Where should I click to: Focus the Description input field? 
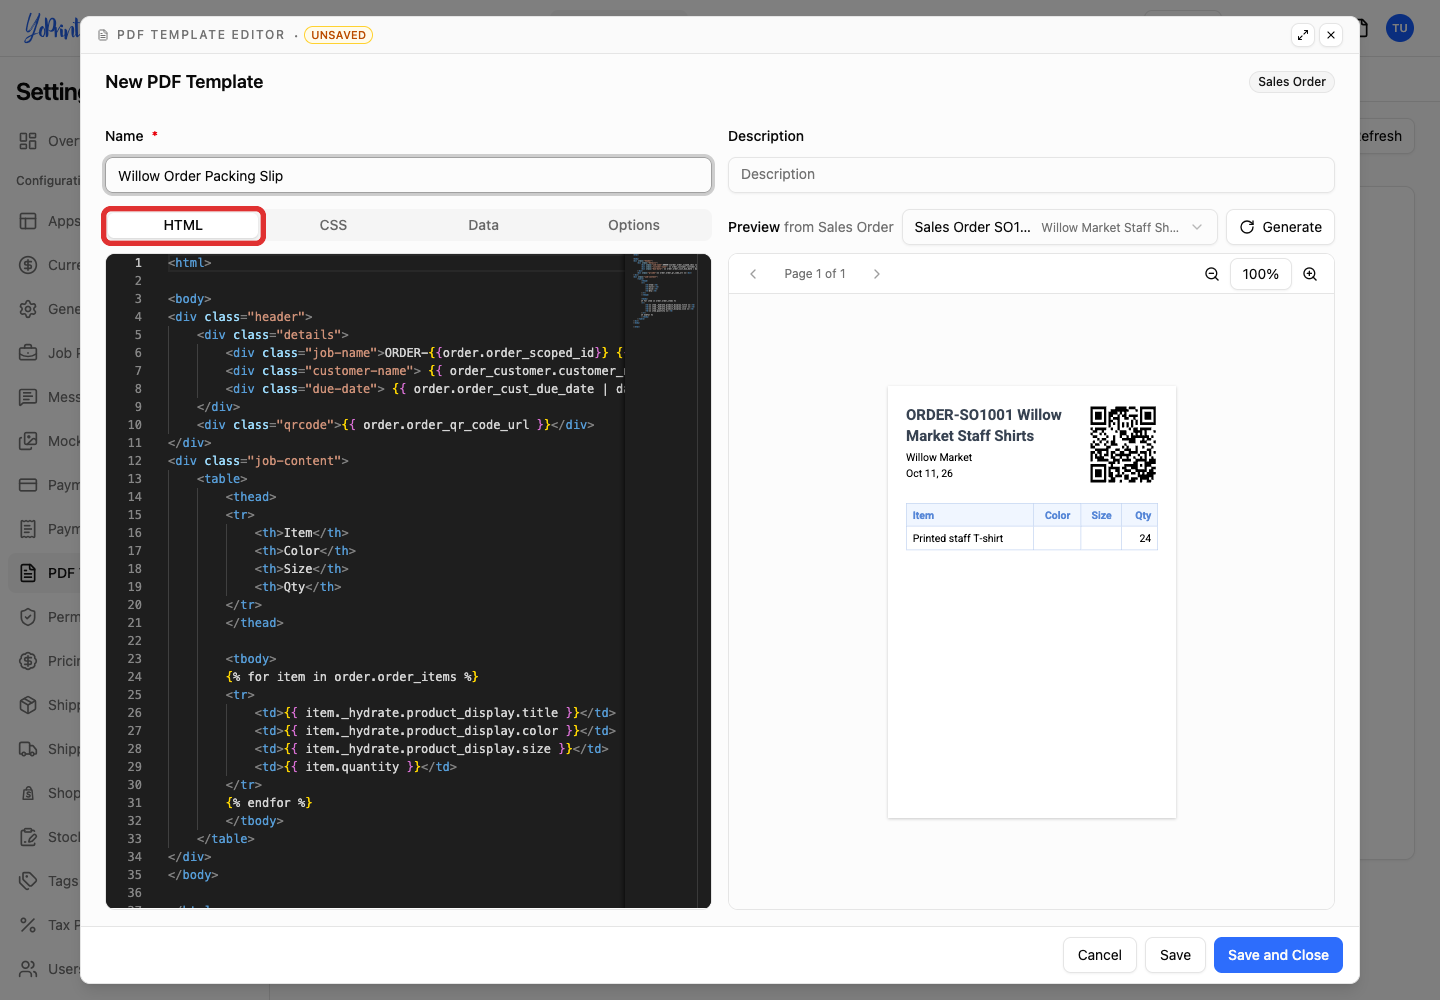click(1031, 175)
